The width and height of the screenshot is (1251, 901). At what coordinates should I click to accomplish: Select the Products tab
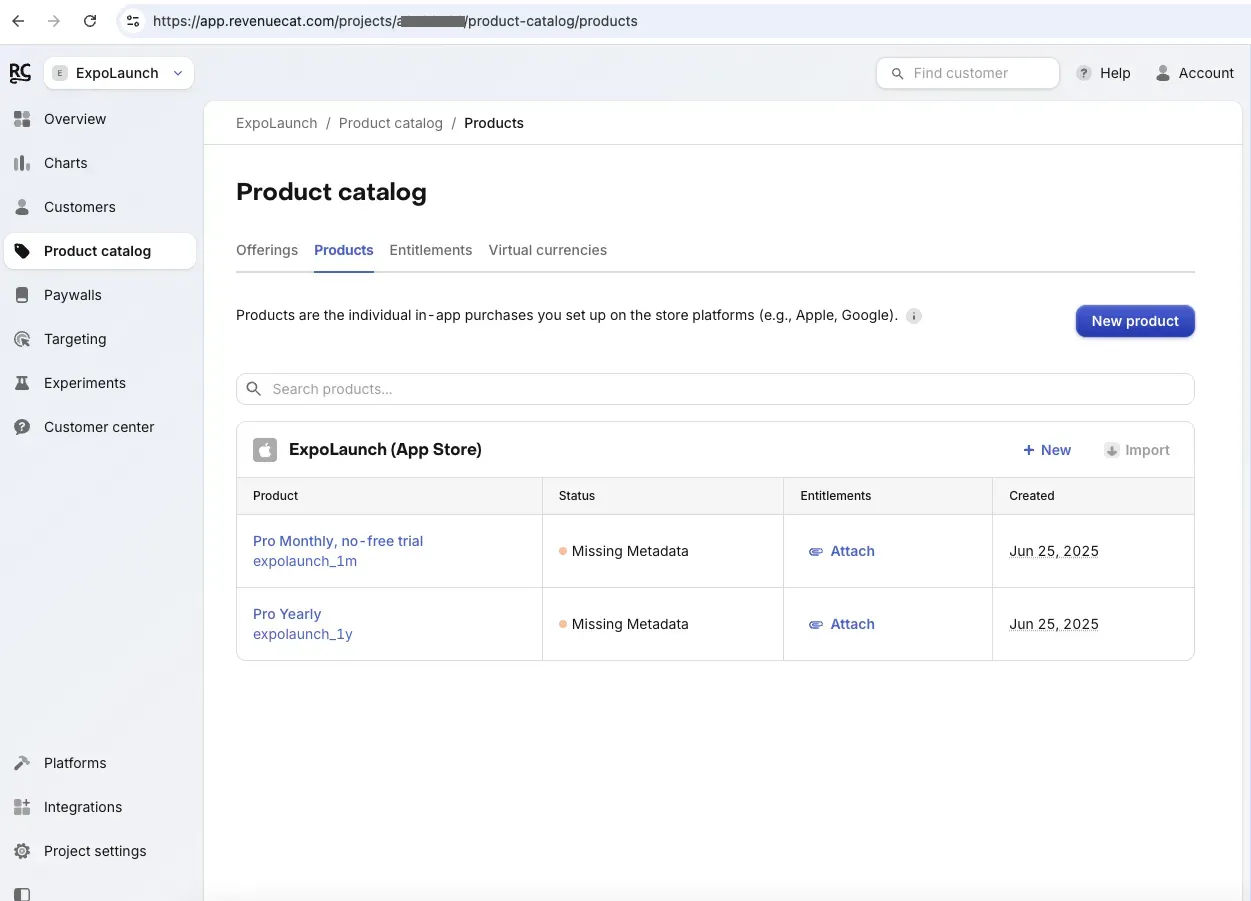(344, 250)
